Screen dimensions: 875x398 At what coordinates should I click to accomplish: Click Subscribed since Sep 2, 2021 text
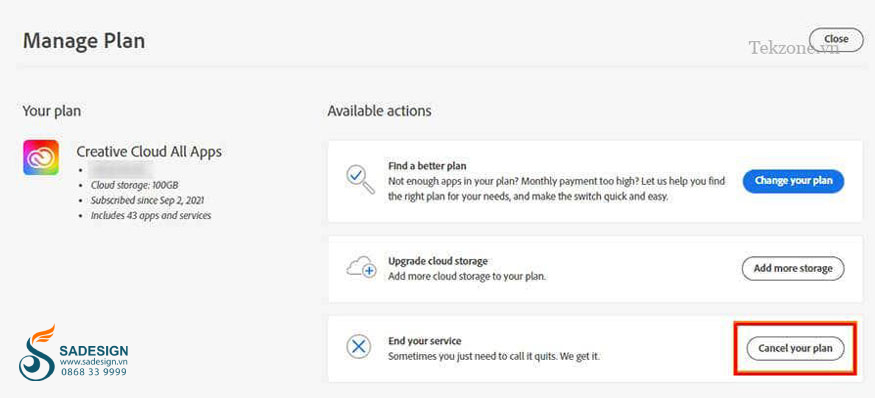[147, 200]
